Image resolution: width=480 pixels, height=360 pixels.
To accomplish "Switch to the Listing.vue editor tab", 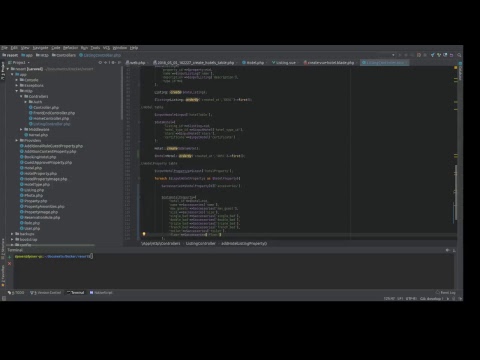I will coord(284,63).
